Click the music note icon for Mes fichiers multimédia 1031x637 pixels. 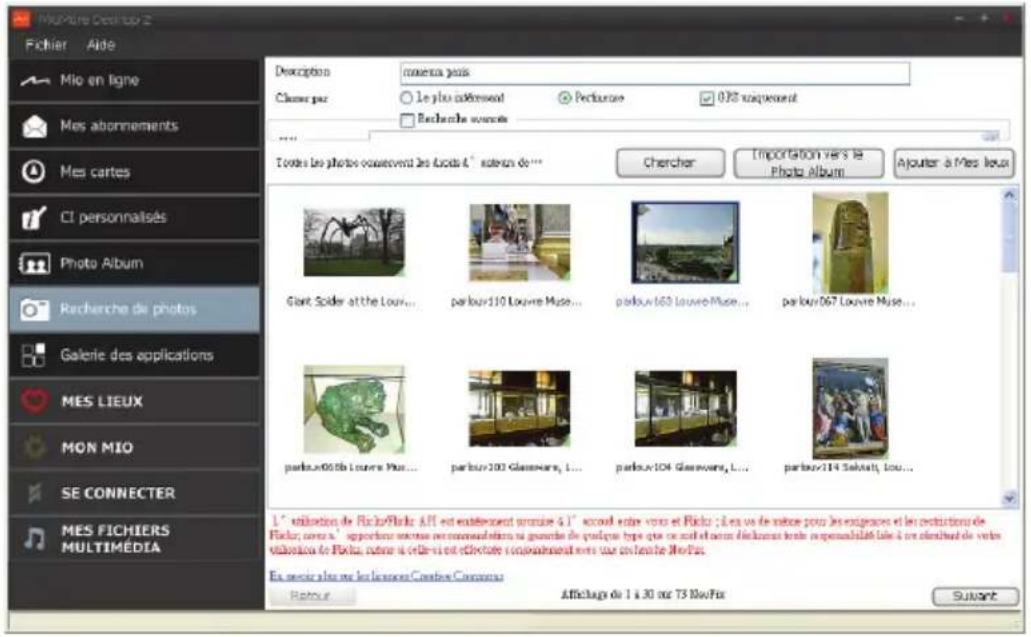pos(34,538)
